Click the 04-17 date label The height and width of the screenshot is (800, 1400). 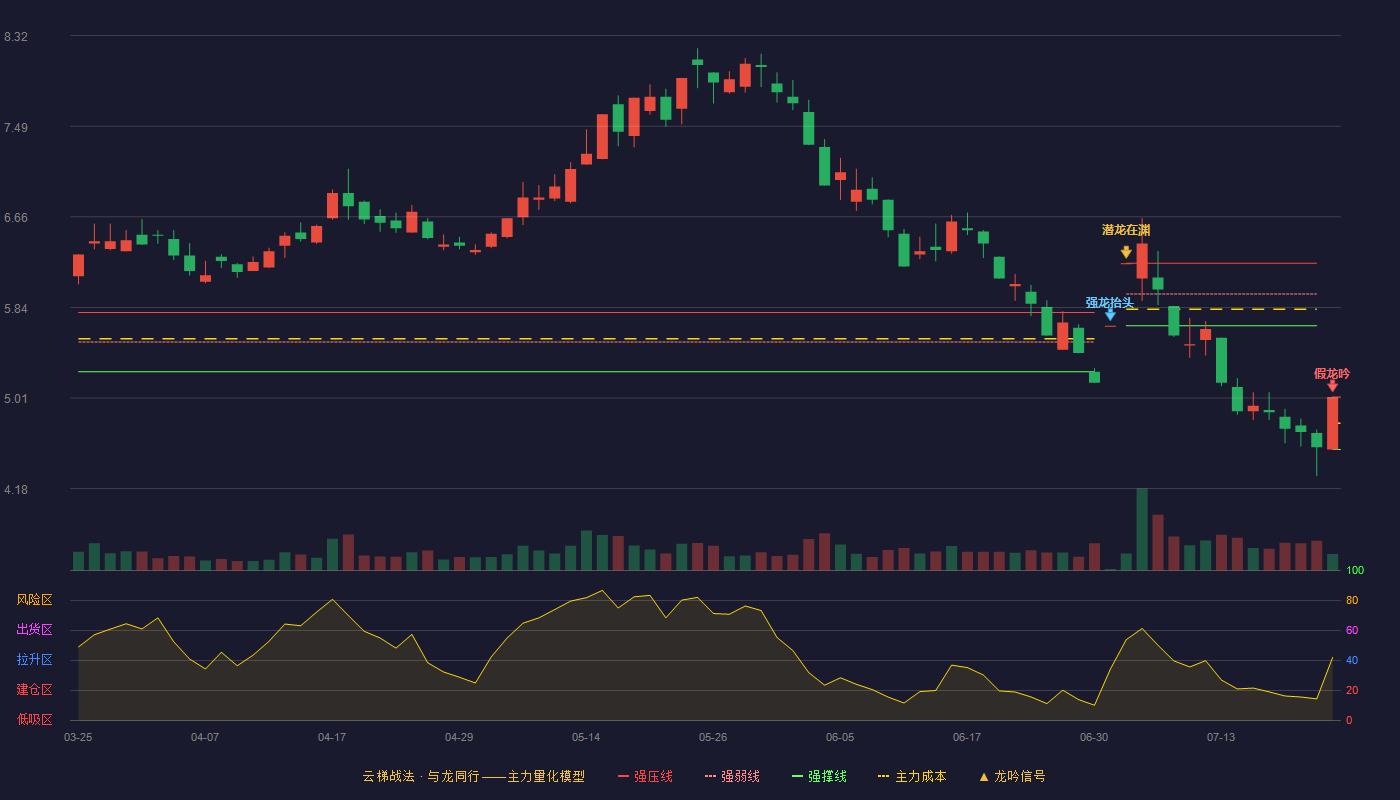pos(332,737)
